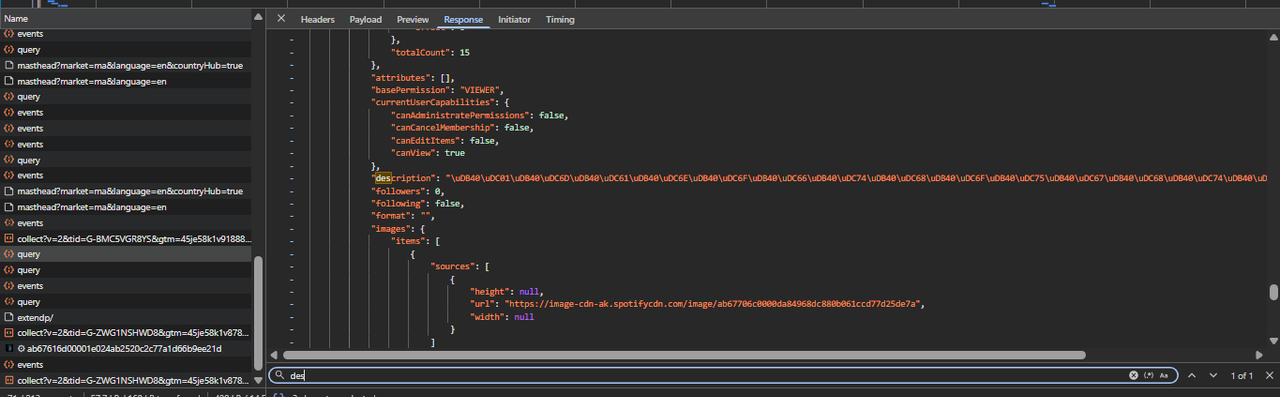The width and height of the screenshot is (1280, 397).
Task: Go to previous search match
Action: [1191, 376]
